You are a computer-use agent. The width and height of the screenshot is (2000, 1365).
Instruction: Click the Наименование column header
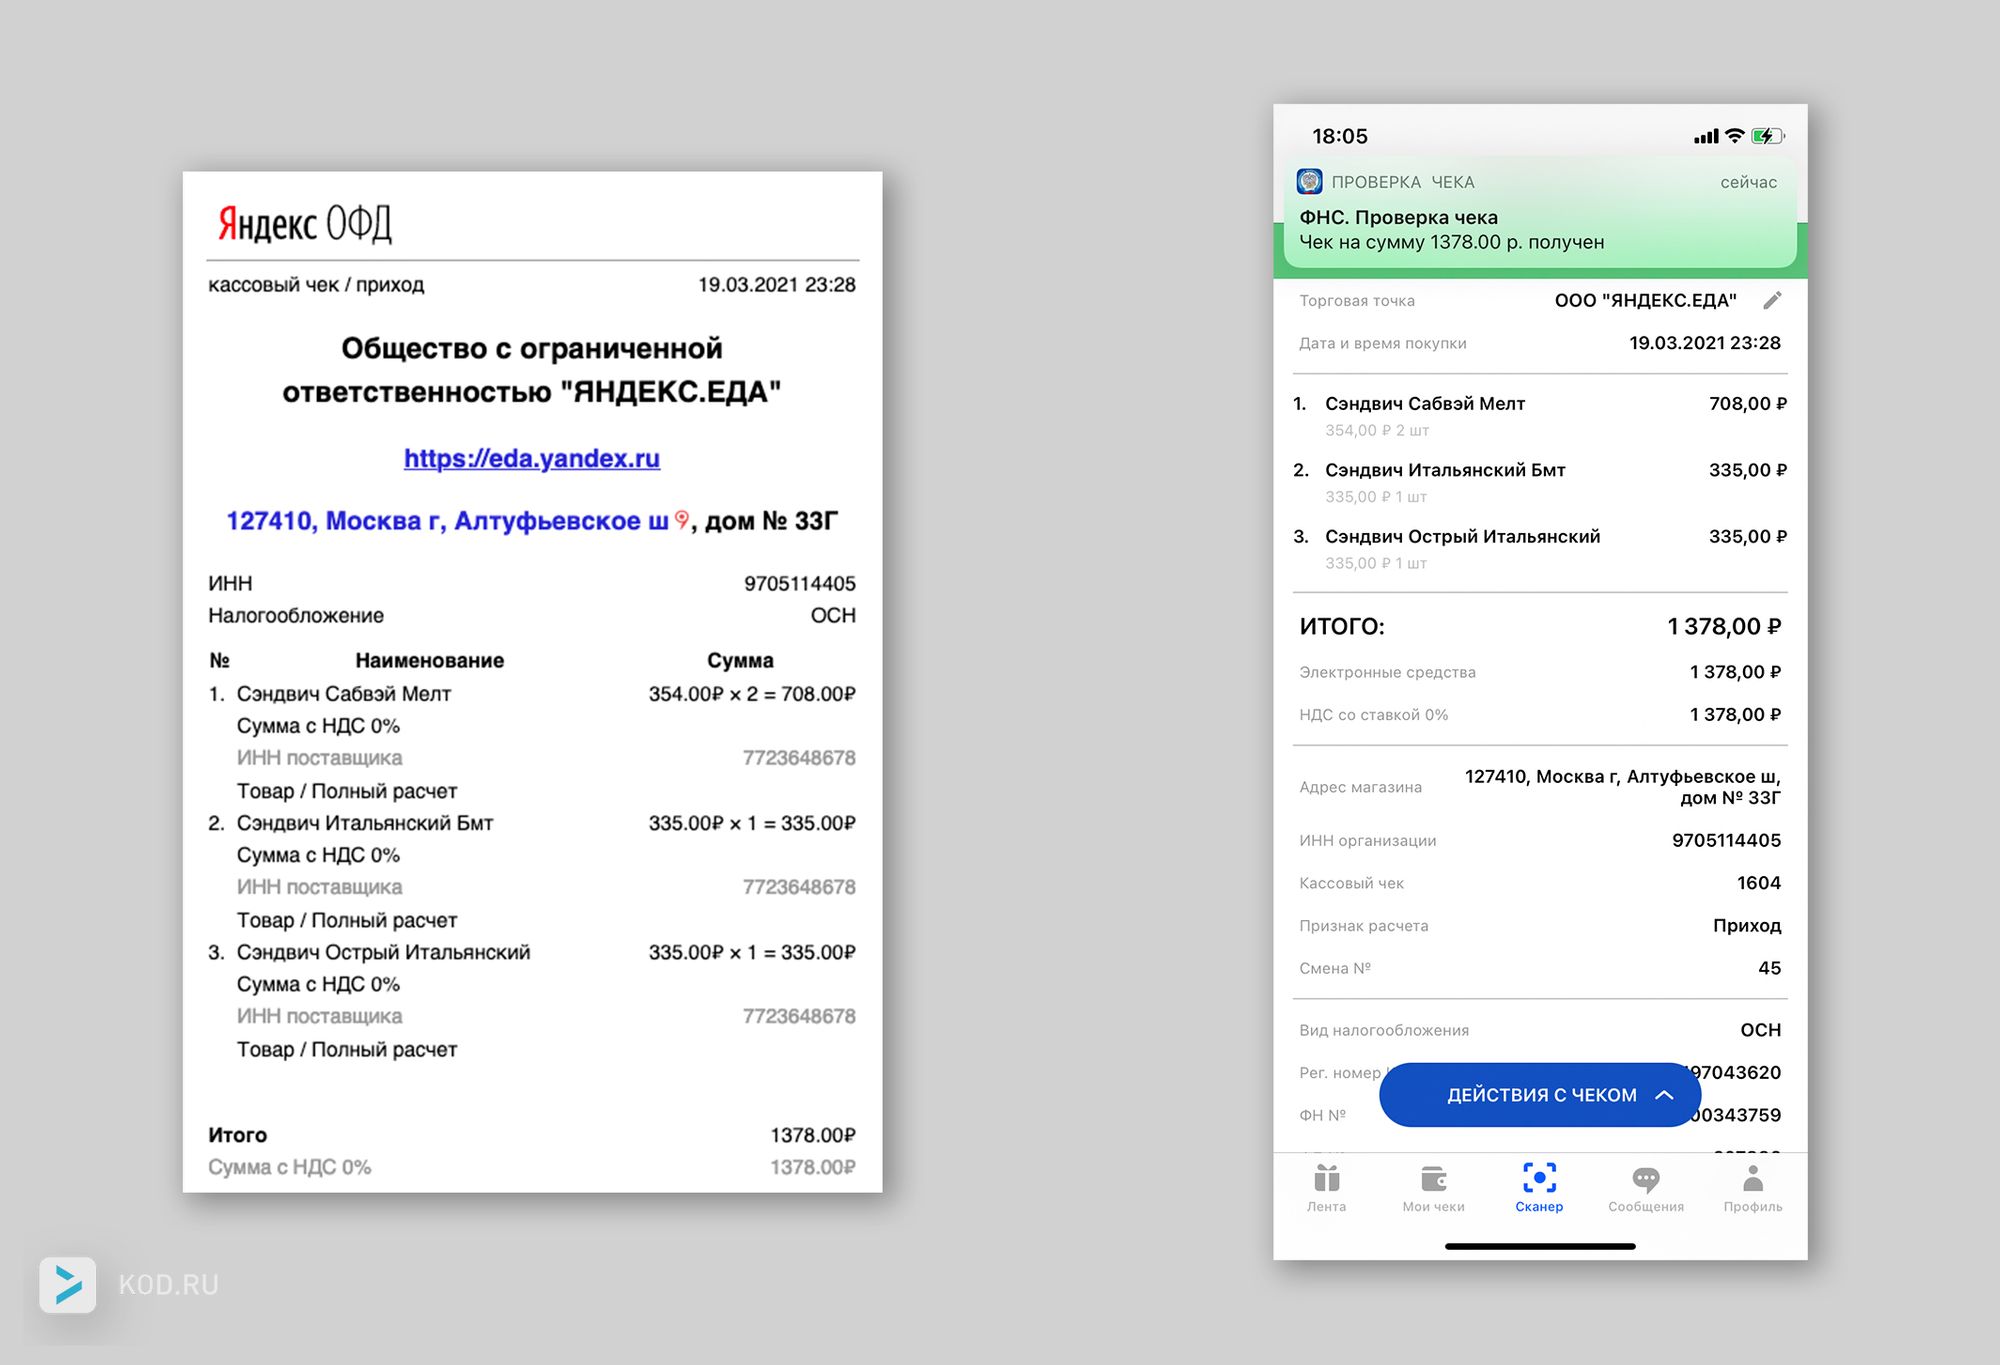pos(430,660)
